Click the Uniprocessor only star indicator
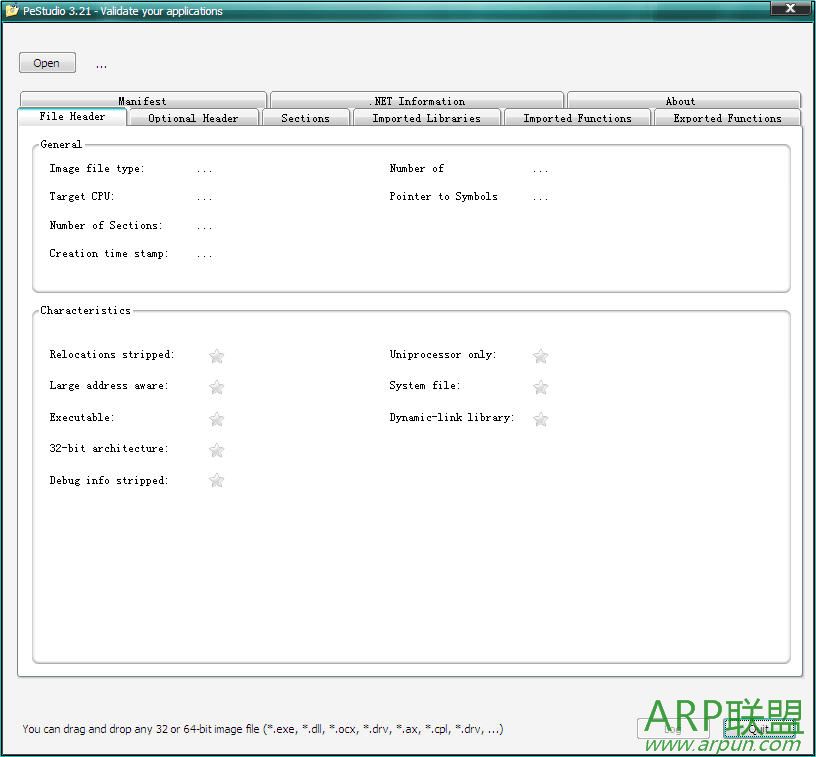816x757 pixels. click(x=540, y=356)
